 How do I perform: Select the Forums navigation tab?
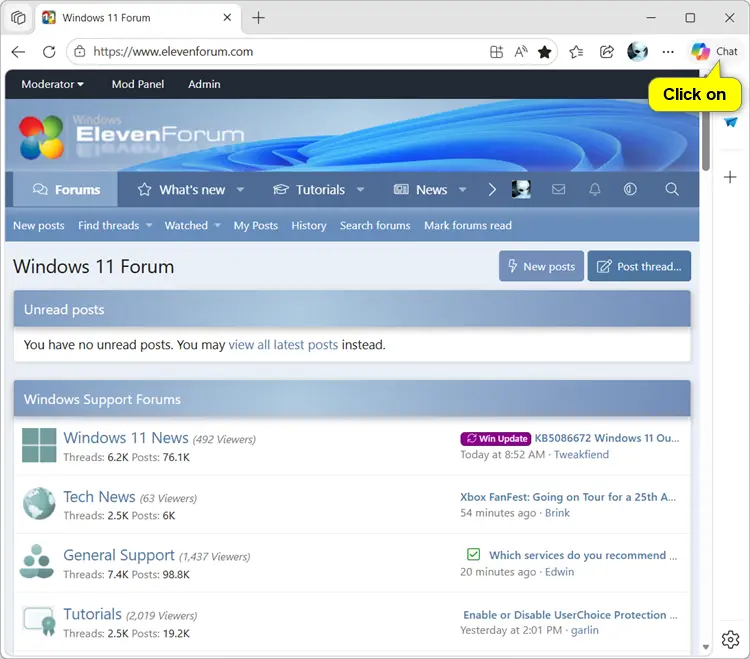coord(66,190)
